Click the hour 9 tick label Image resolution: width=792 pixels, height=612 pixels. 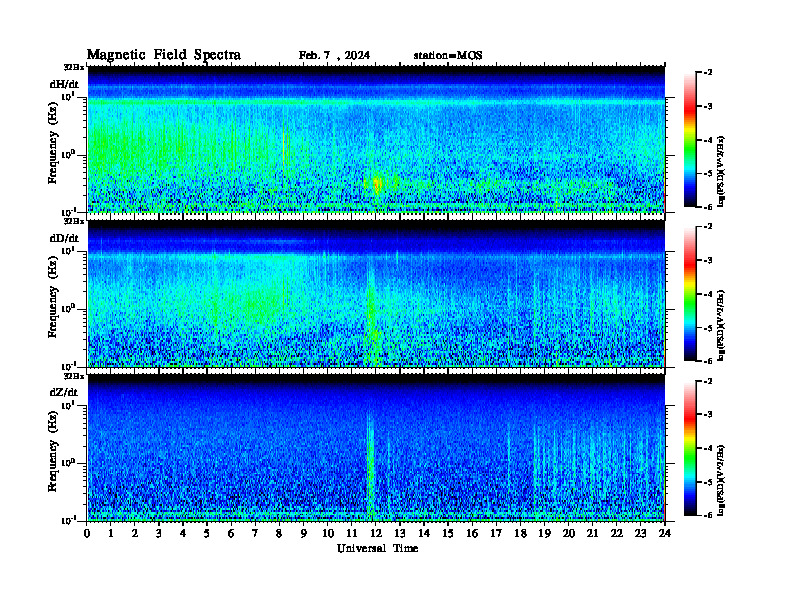click(304, 534)
